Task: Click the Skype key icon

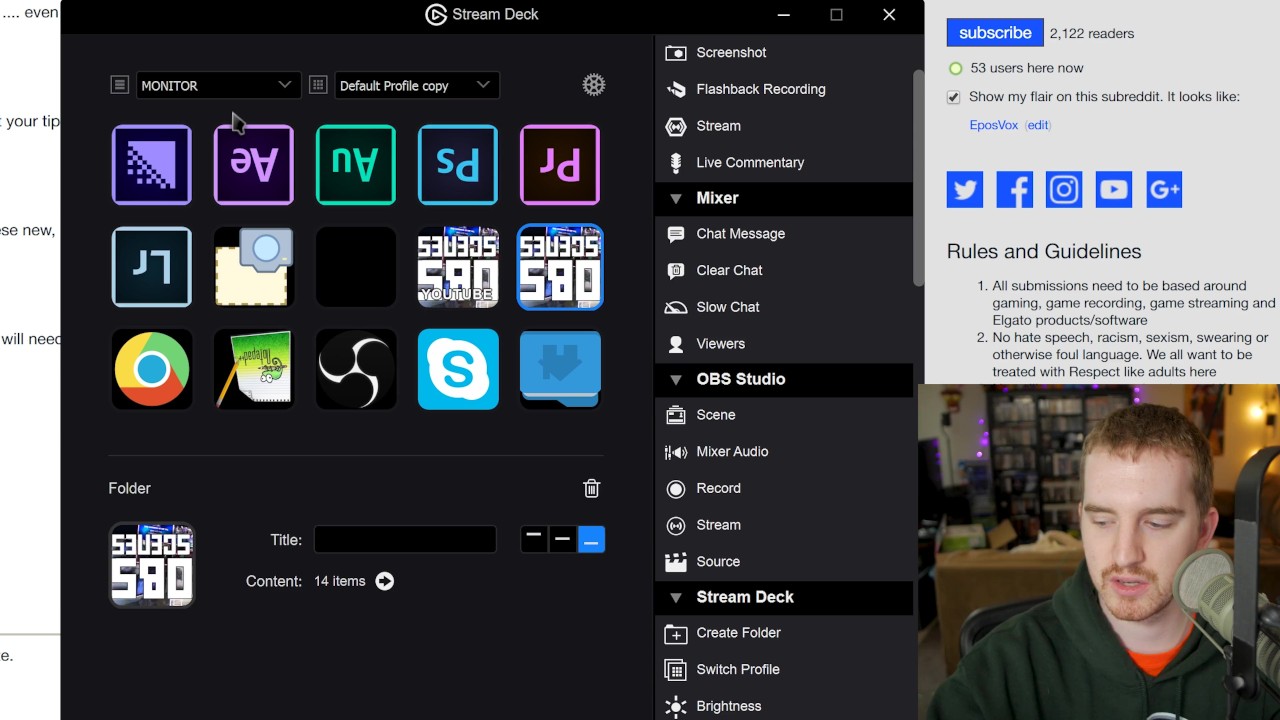Action: (x=457, y=369)
